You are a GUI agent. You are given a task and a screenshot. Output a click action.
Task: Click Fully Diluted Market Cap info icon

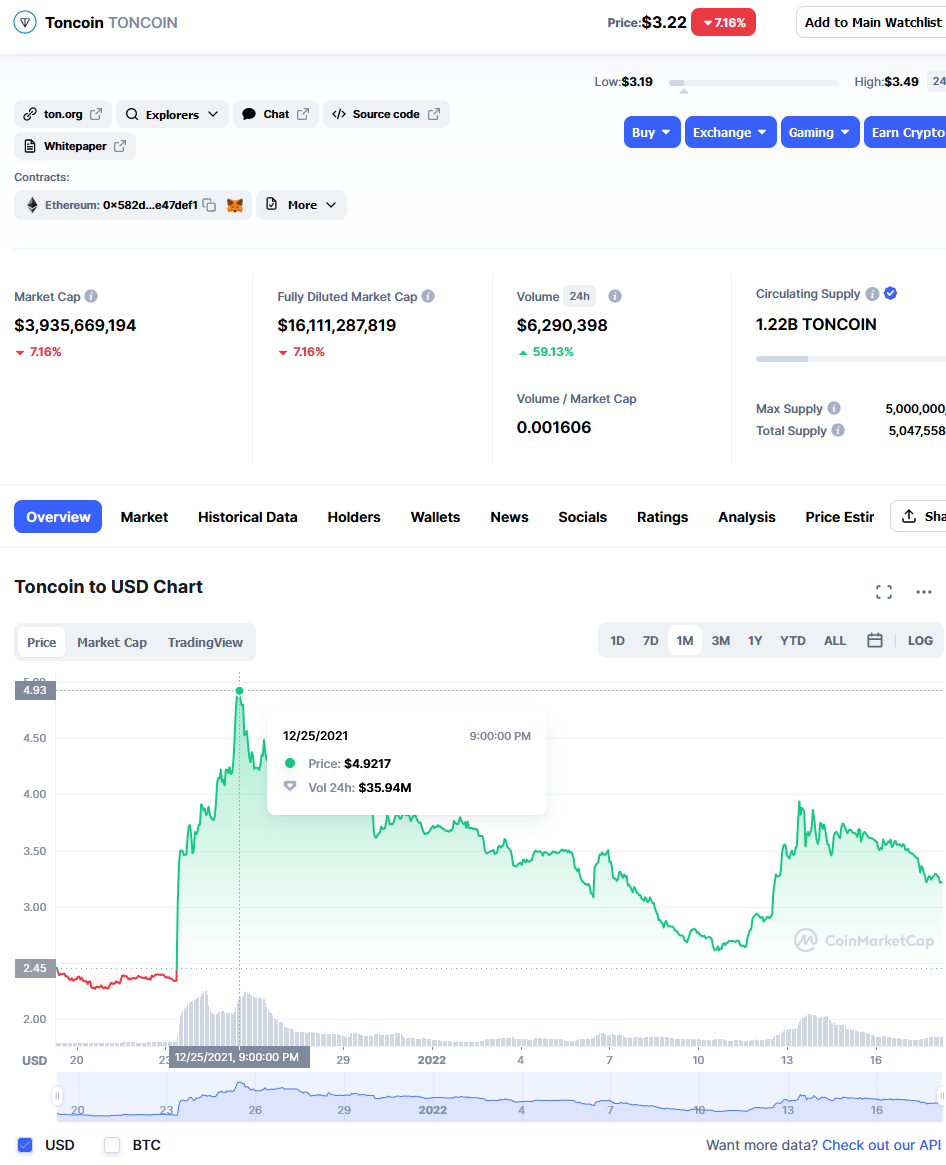point(428,297)
